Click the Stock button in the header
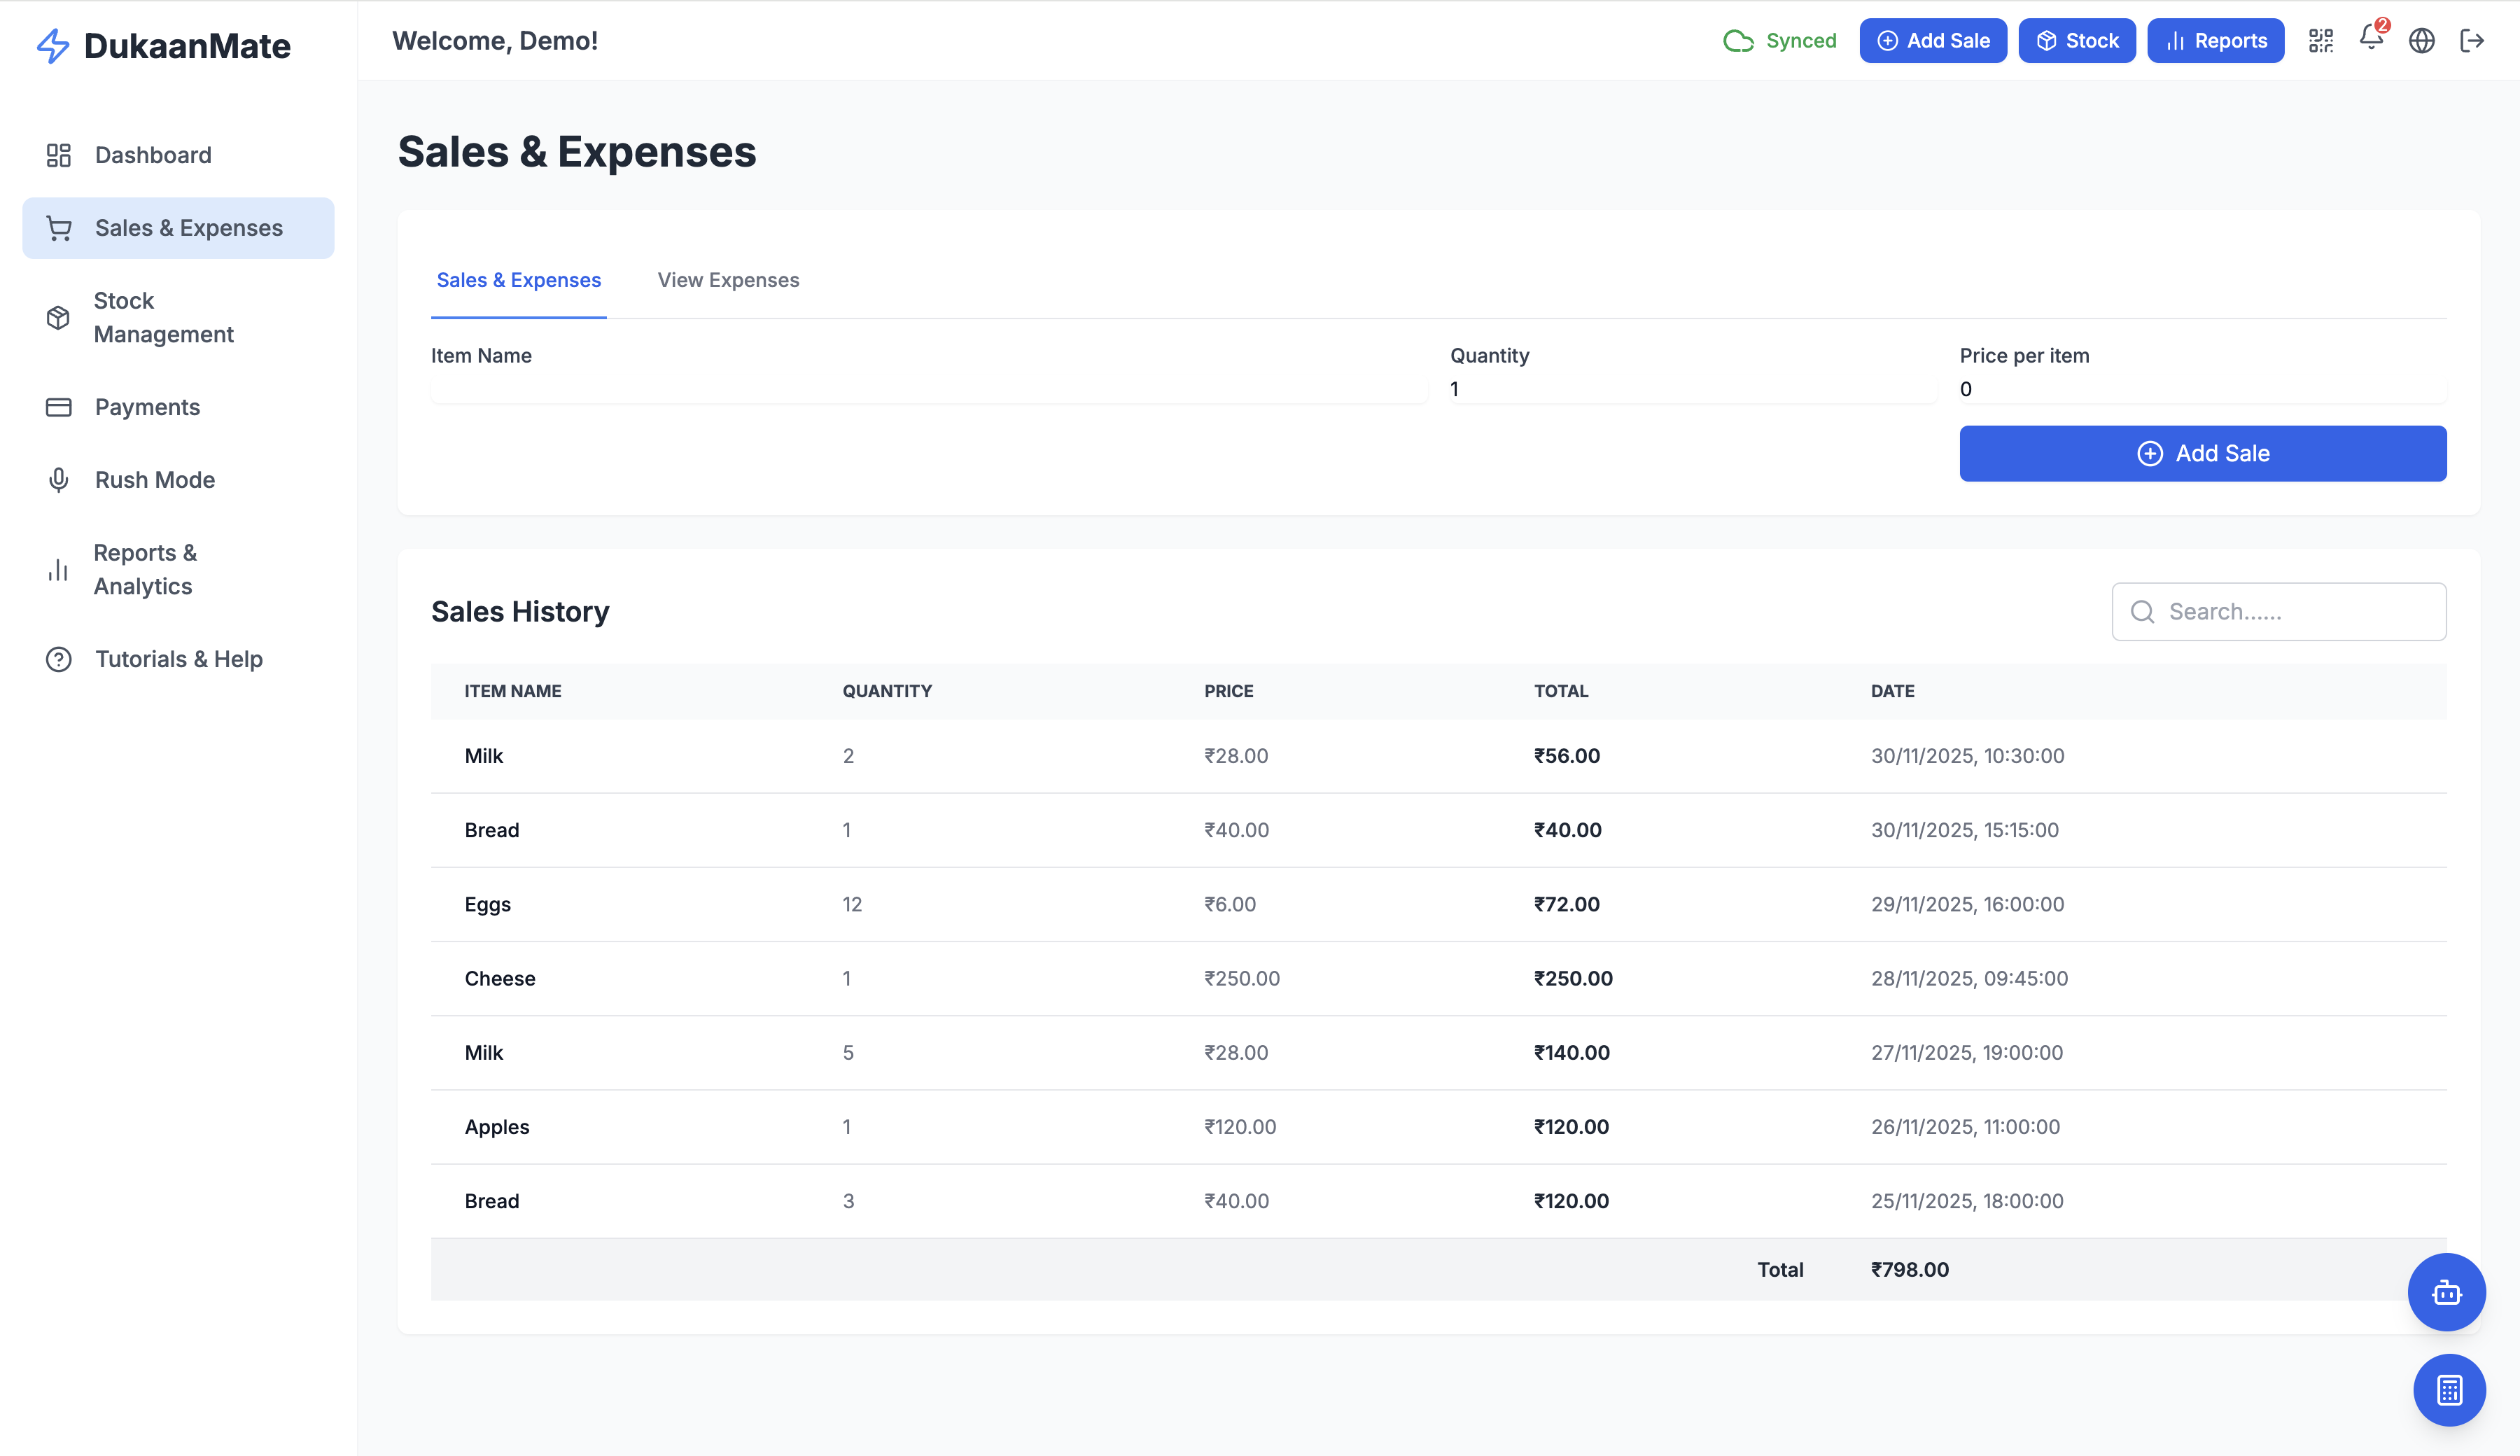This screenshot has height=1456, width=2520. click(x=2077, y=40)
